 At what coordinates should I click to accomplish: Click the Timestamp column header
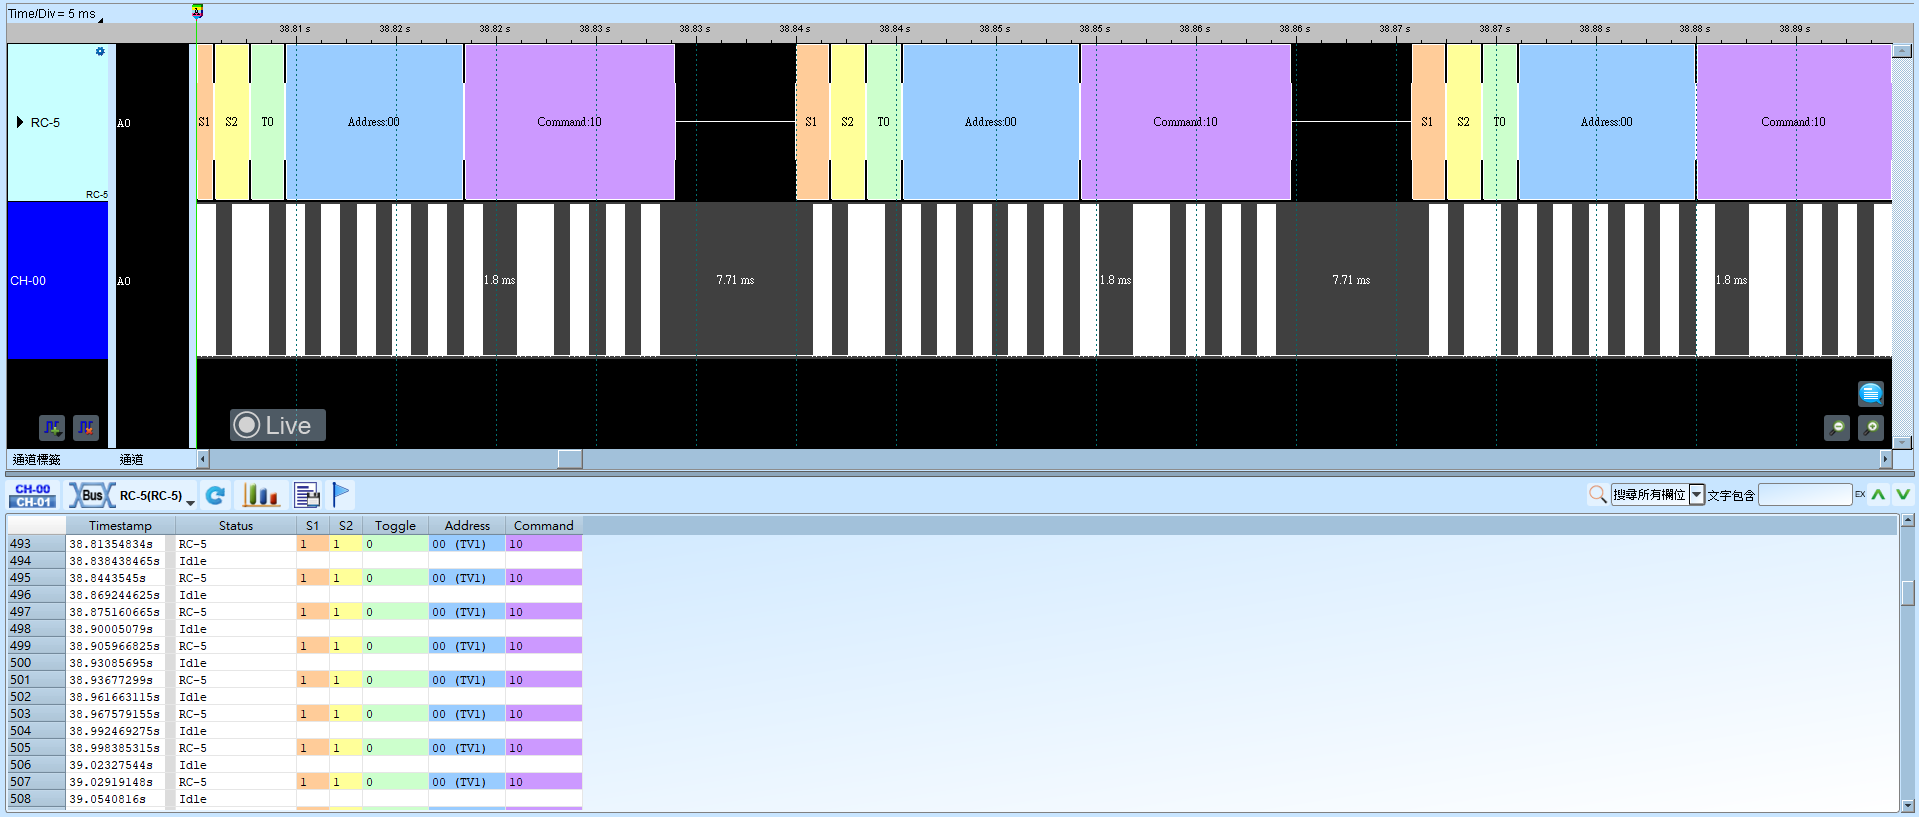(x=120, y=525)
